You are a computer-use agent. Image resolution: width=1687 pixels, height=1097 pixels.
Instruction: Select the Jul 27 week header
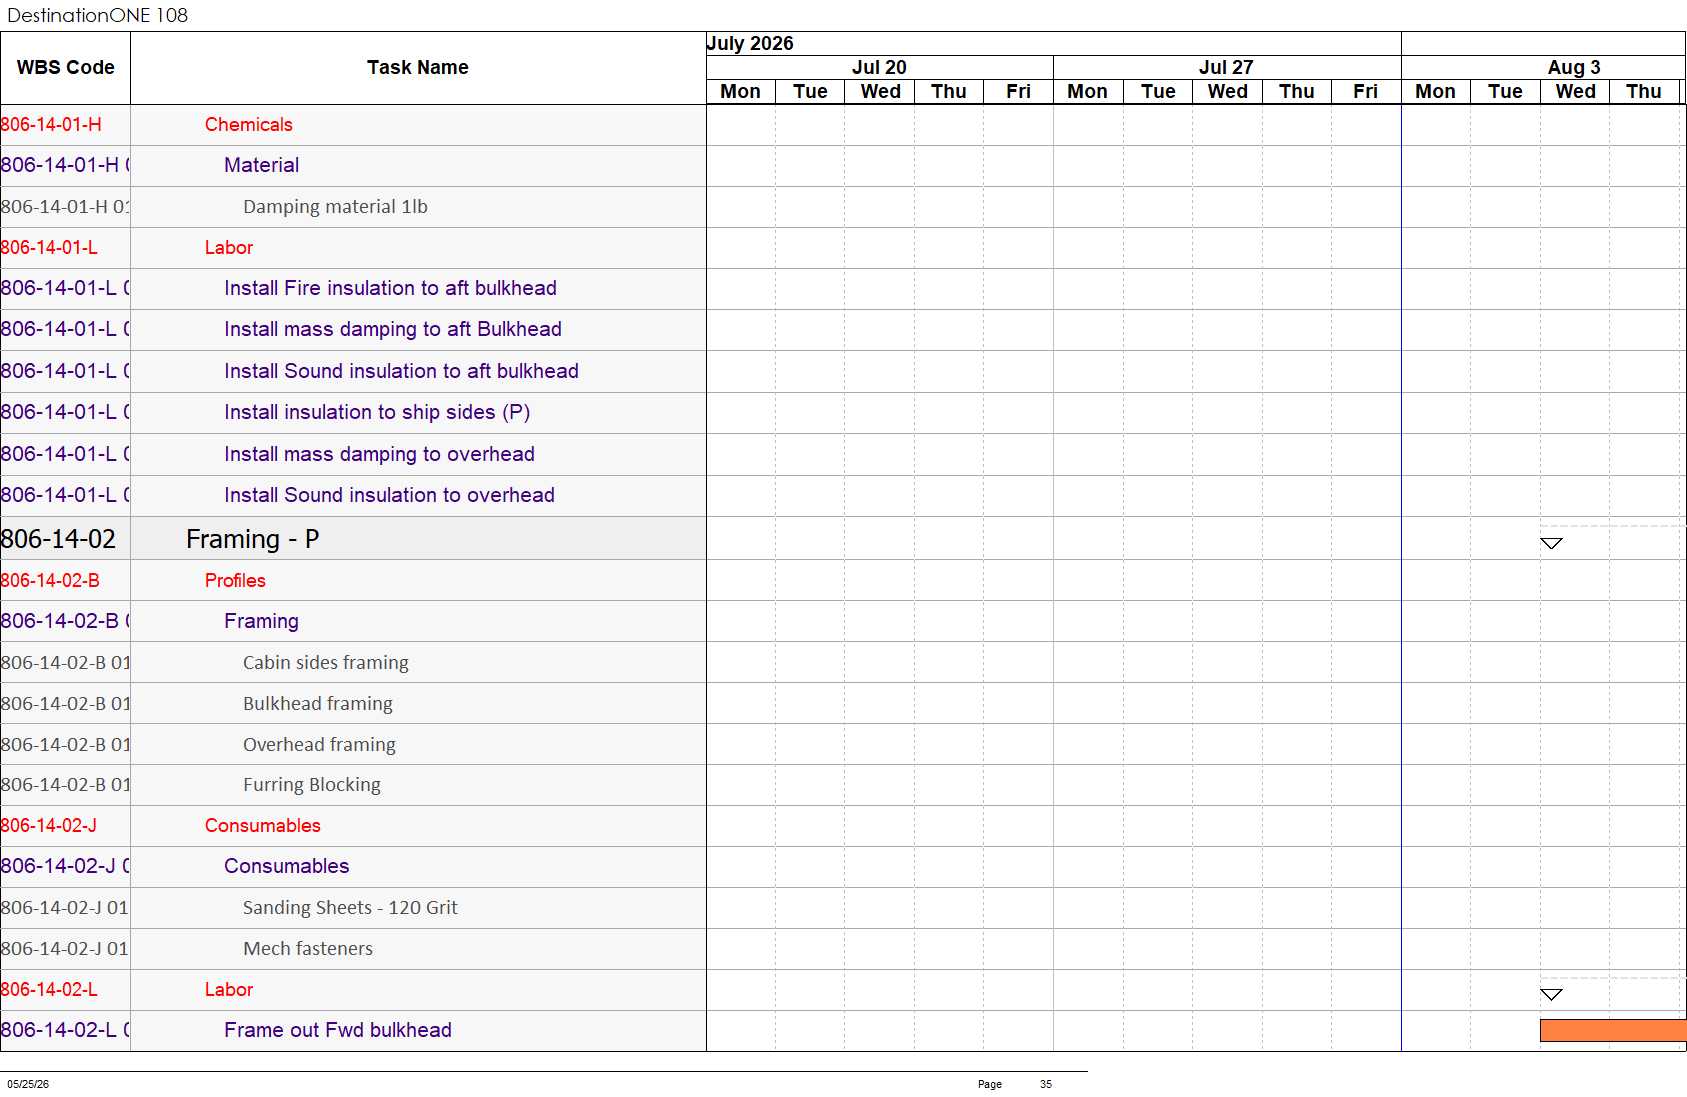pos(1226,67)
